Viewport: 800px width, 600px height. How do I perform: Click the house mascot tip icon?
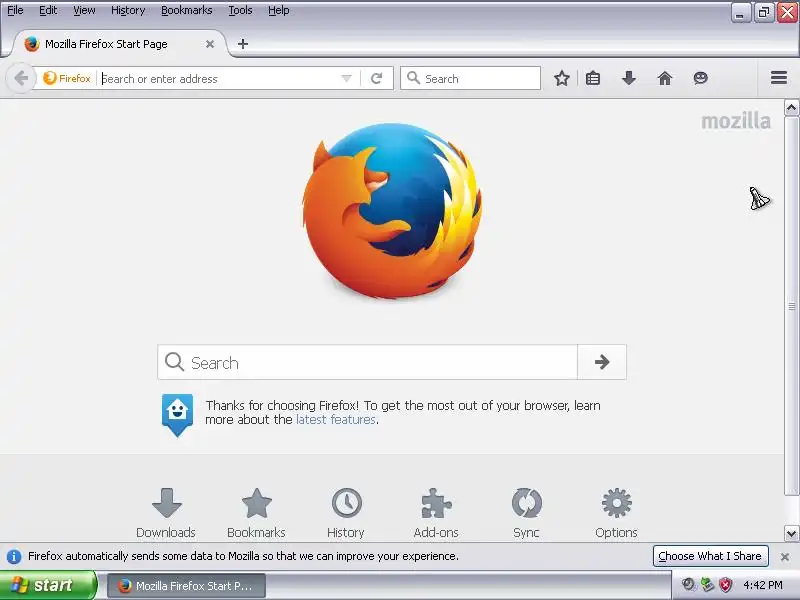177,414
